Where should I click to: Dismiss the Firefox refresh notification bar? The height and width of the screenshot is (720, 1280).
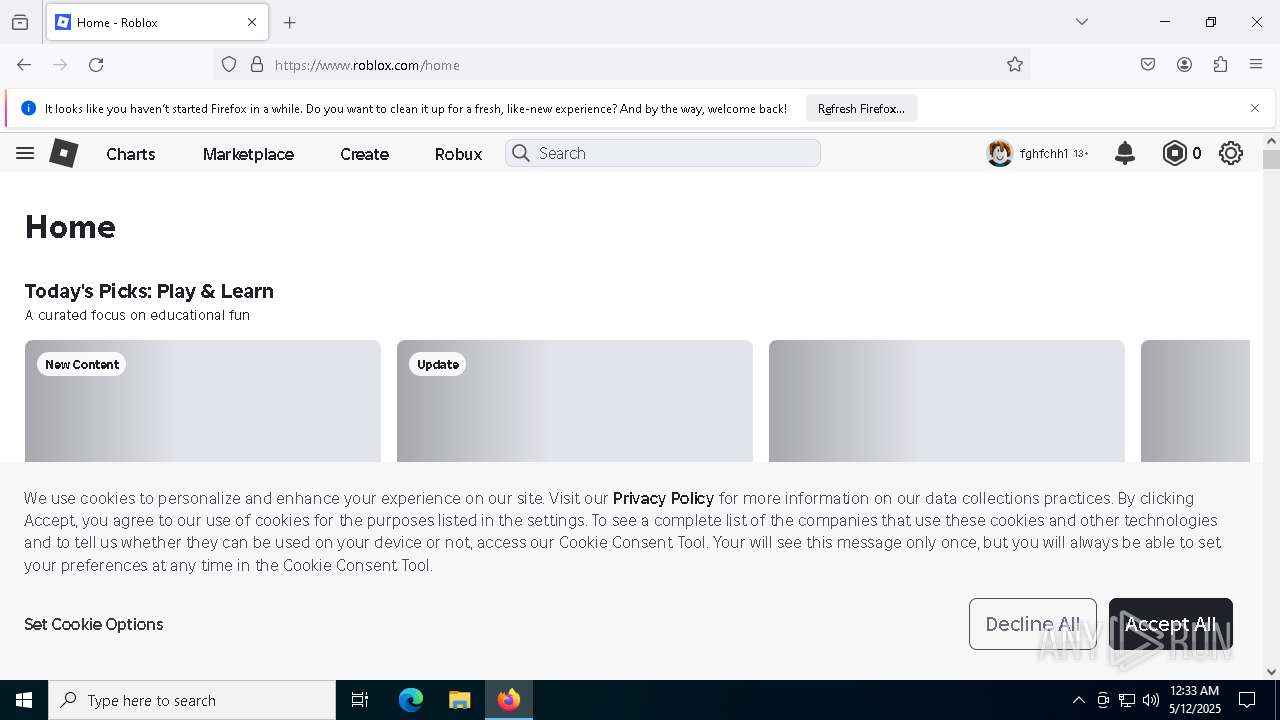pyautogui.click(x=1255, y=108)
